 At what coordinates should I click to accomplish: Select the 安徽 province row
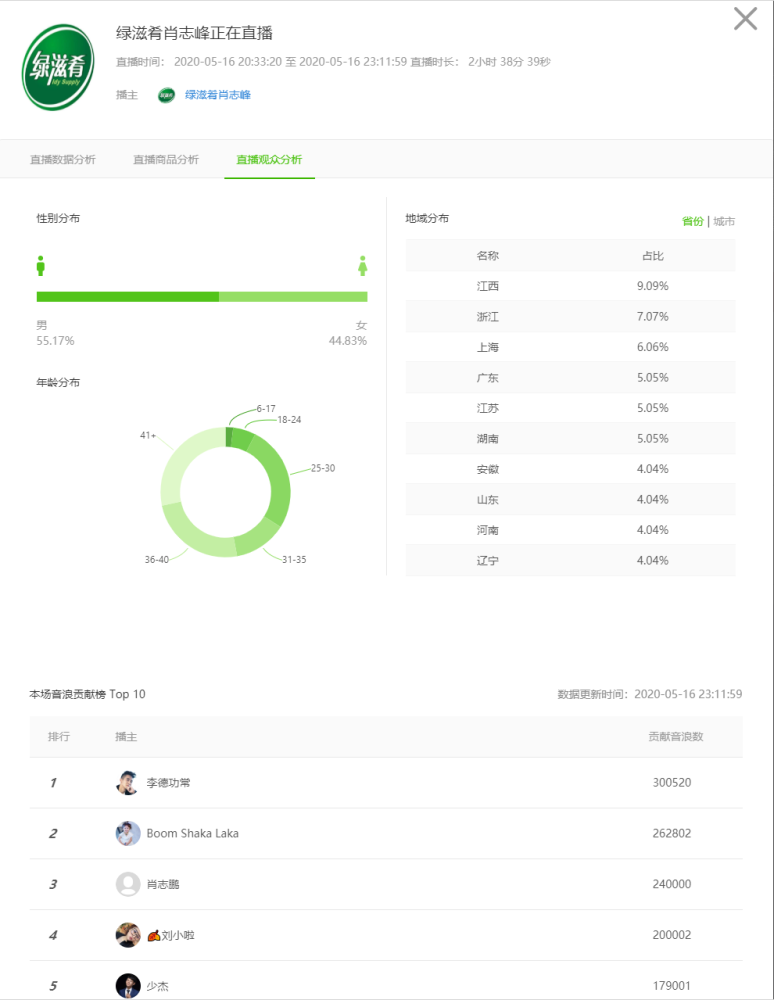(x=570, y=469)
